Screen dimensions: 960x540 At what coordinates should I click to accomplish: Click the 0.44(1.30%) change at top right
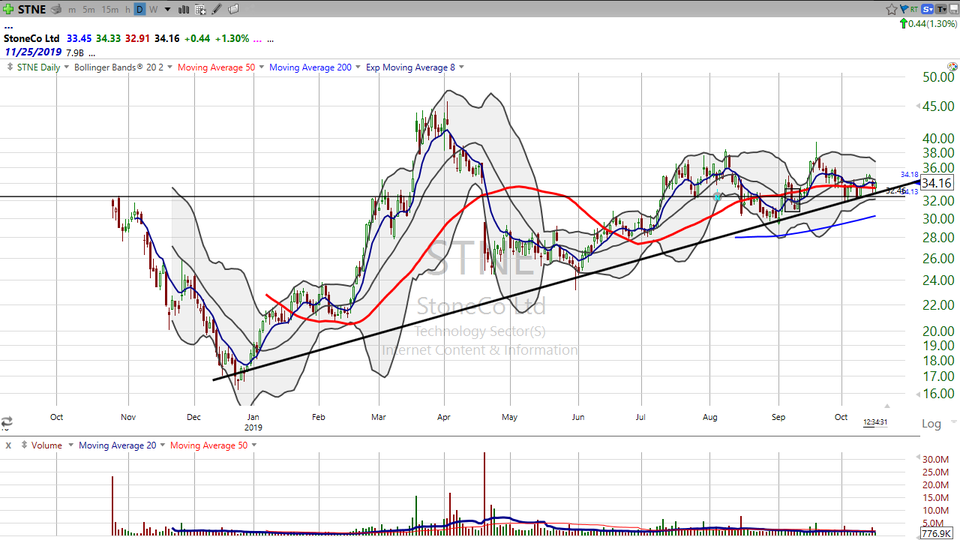[932, 23]
